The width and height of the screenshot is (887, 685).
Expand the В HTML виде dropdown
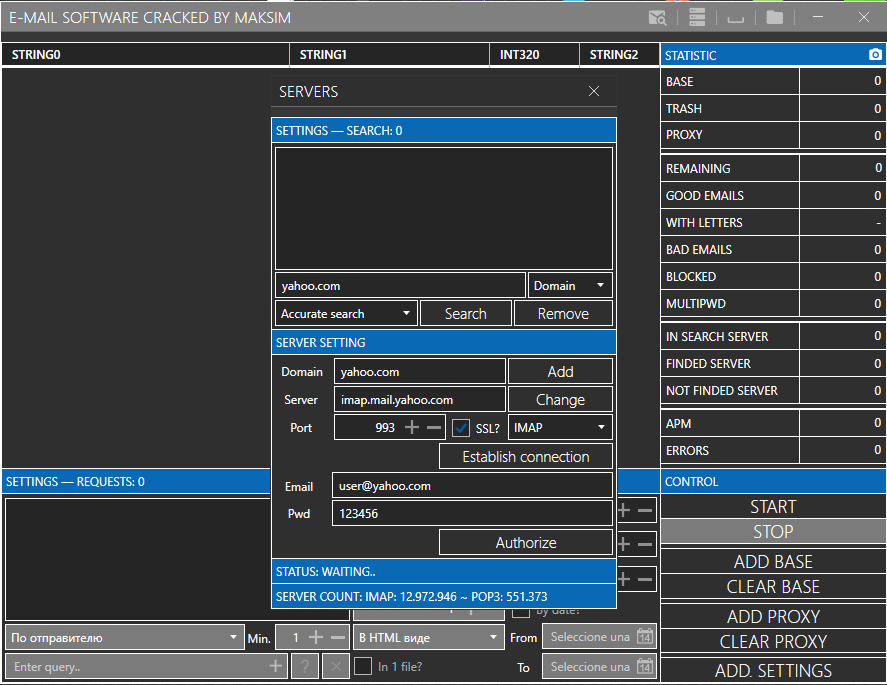[428, 637]
